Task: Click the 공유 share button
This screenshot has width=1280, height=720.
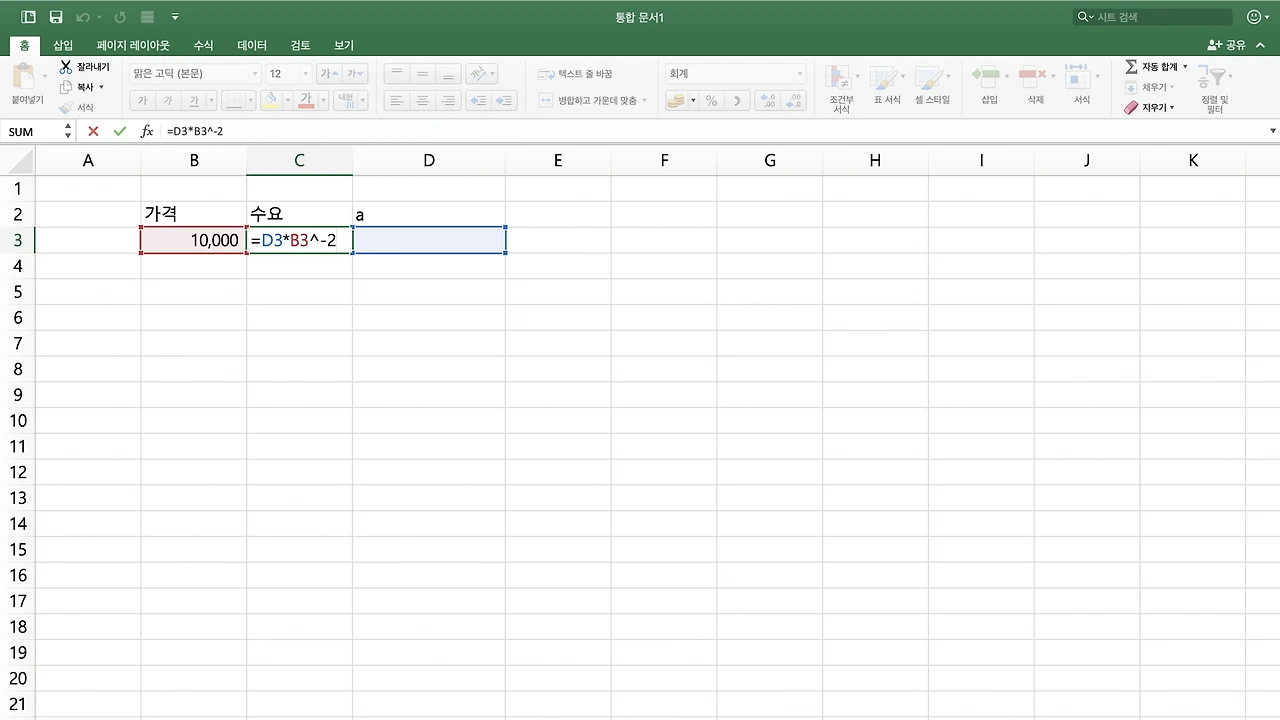Action: 1227,45
